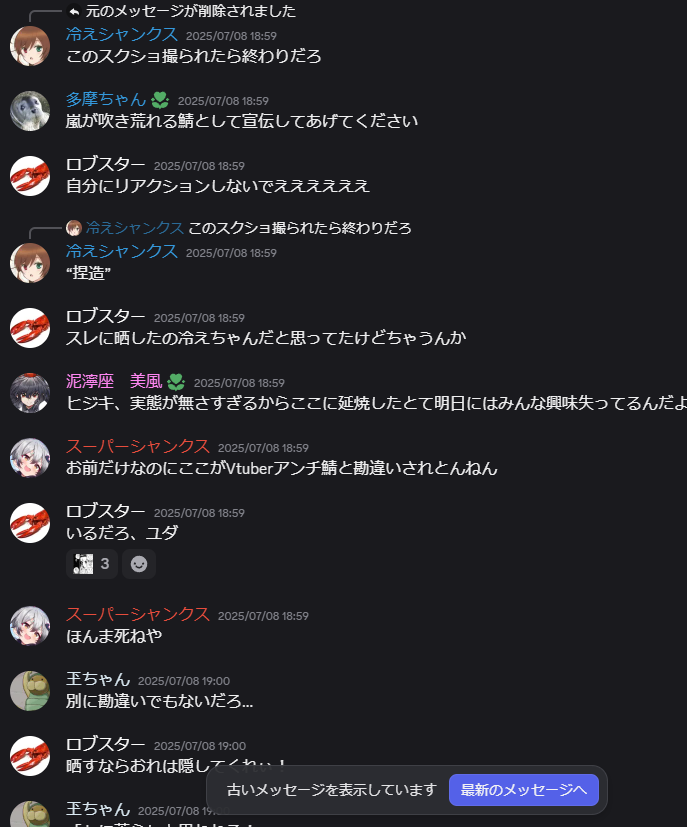Open 泥濘座 美風 dark-haired avatar
The width and height of the screenshot is (687, 827).
pos(30,393)
